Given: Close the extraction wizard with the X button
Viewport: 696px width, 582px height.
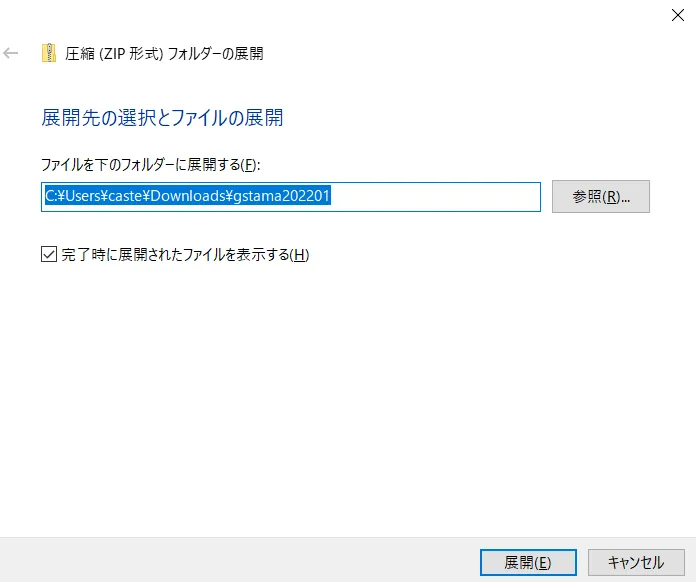Looking at the screenshot, I should (x=677, y=15).
